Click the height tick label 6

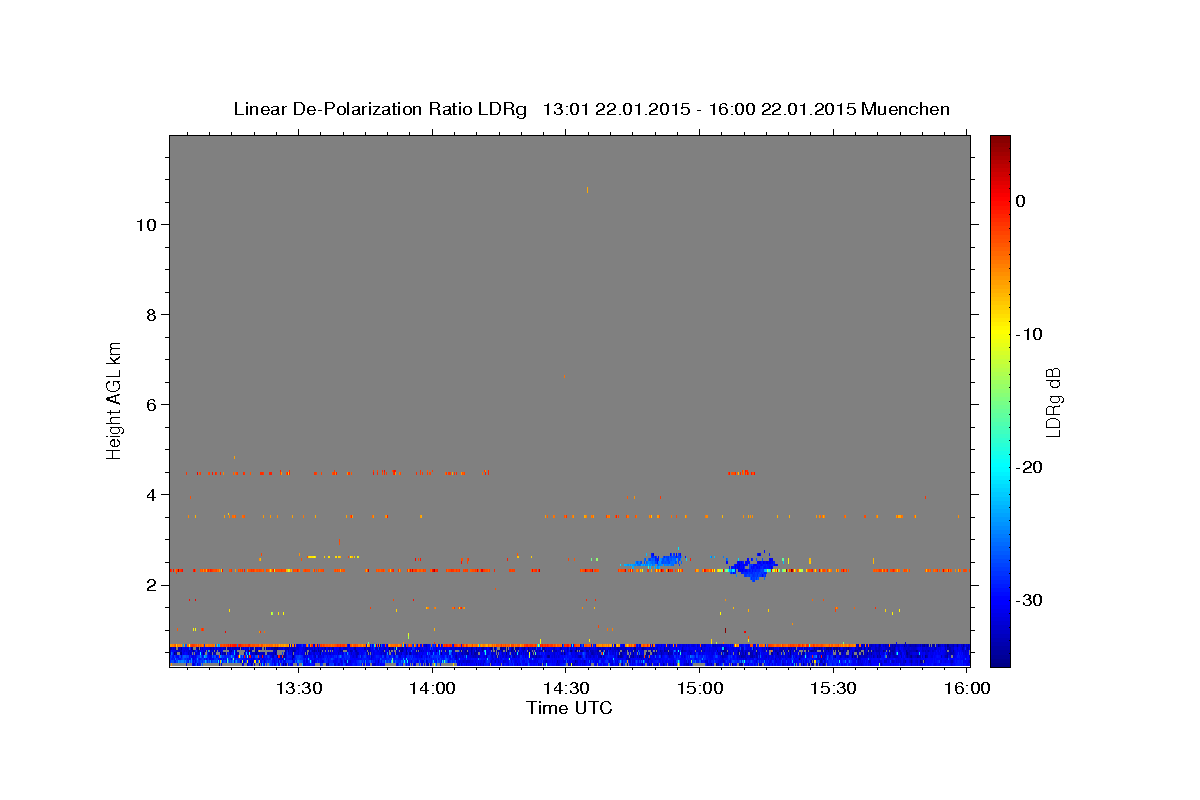[150, 405]
